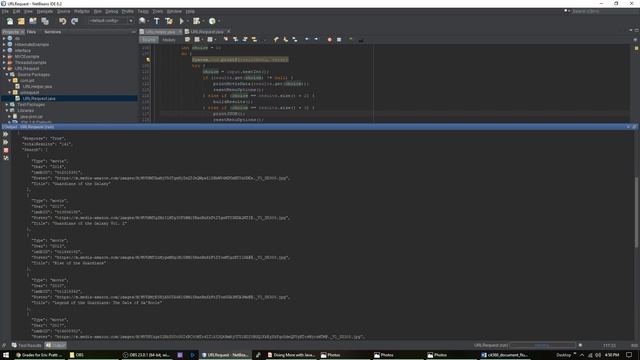This screenshot has height=360, width=640.
Task: Click the Find Selection editor icon
Action: click(x=225, y=40)
